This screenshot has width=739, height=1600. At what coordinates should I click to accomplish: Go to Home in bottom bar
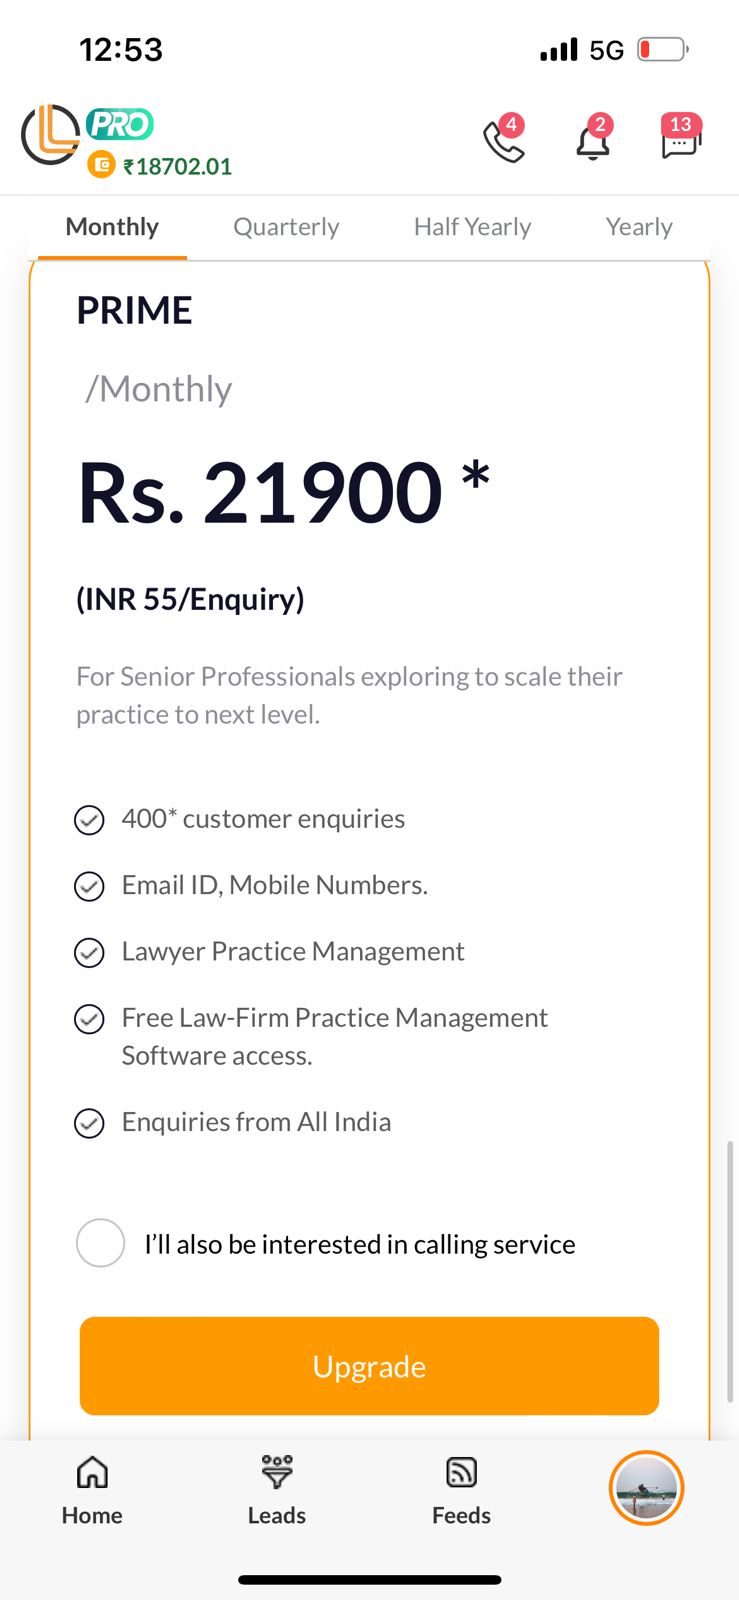(92, 1490)
